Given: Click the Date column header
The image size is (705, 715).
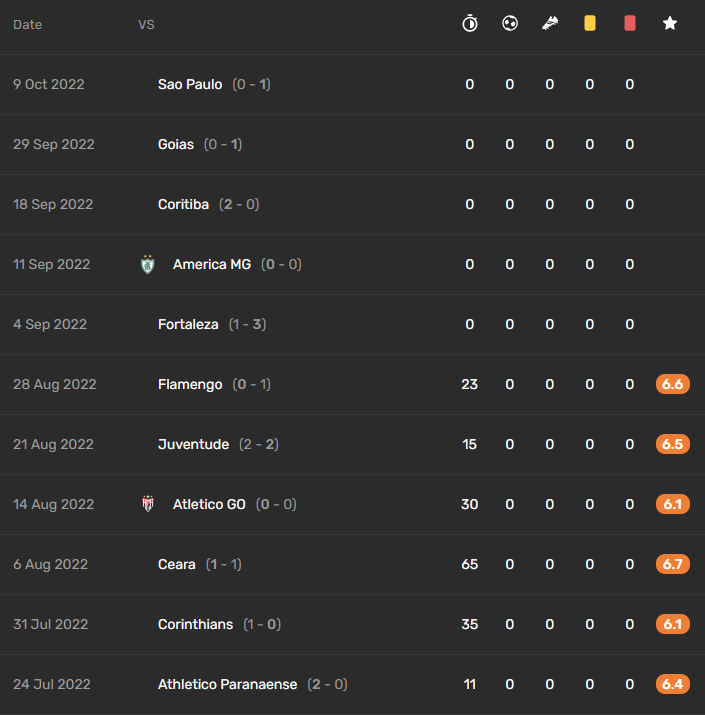Looking at the screenshot, I should (x=27, y=25).
